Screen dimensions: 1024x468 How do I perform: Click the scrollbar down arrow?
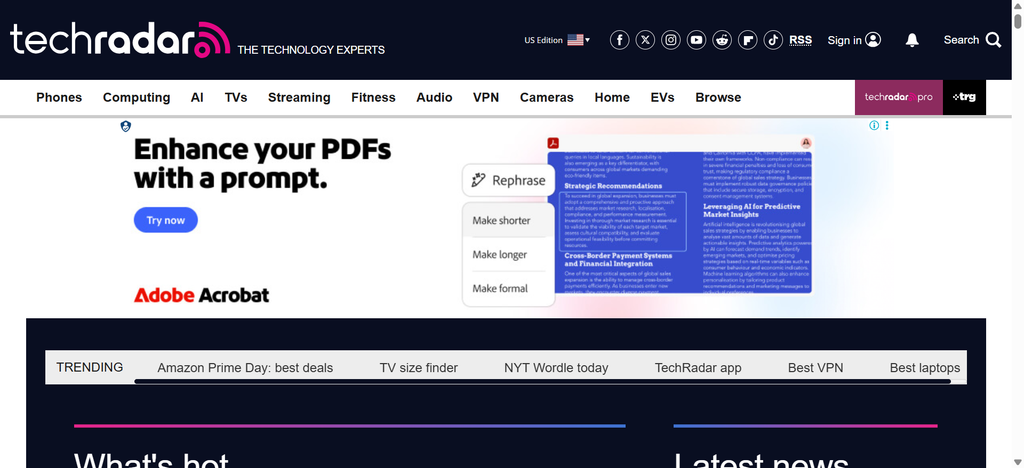(1017, 463)
